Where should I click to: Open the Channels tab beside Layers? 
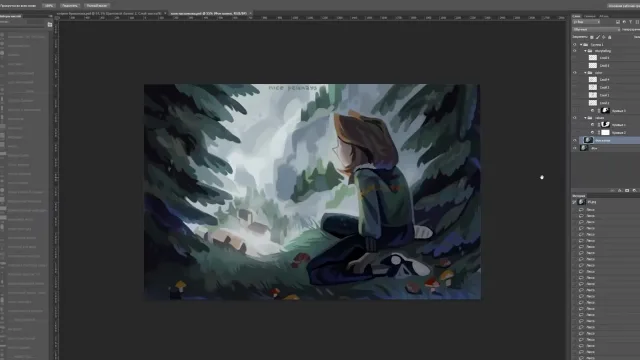tap(589, 16)
